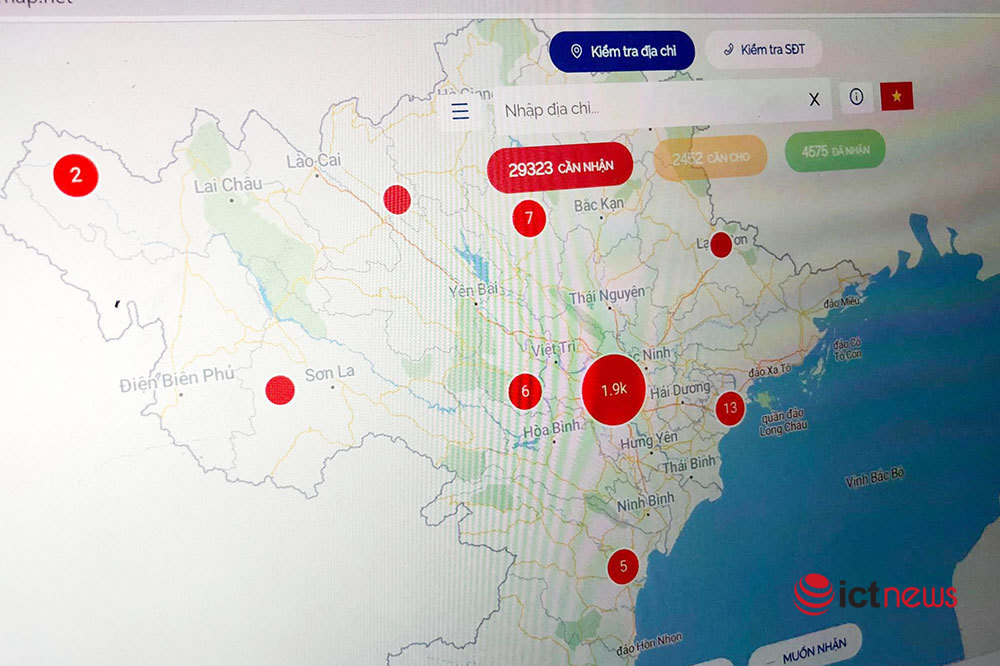Image resolution: width=1000 pixels, height=666 pixels.
Task: Click the circular info icon near the flag
Action: tap(856, 97)
